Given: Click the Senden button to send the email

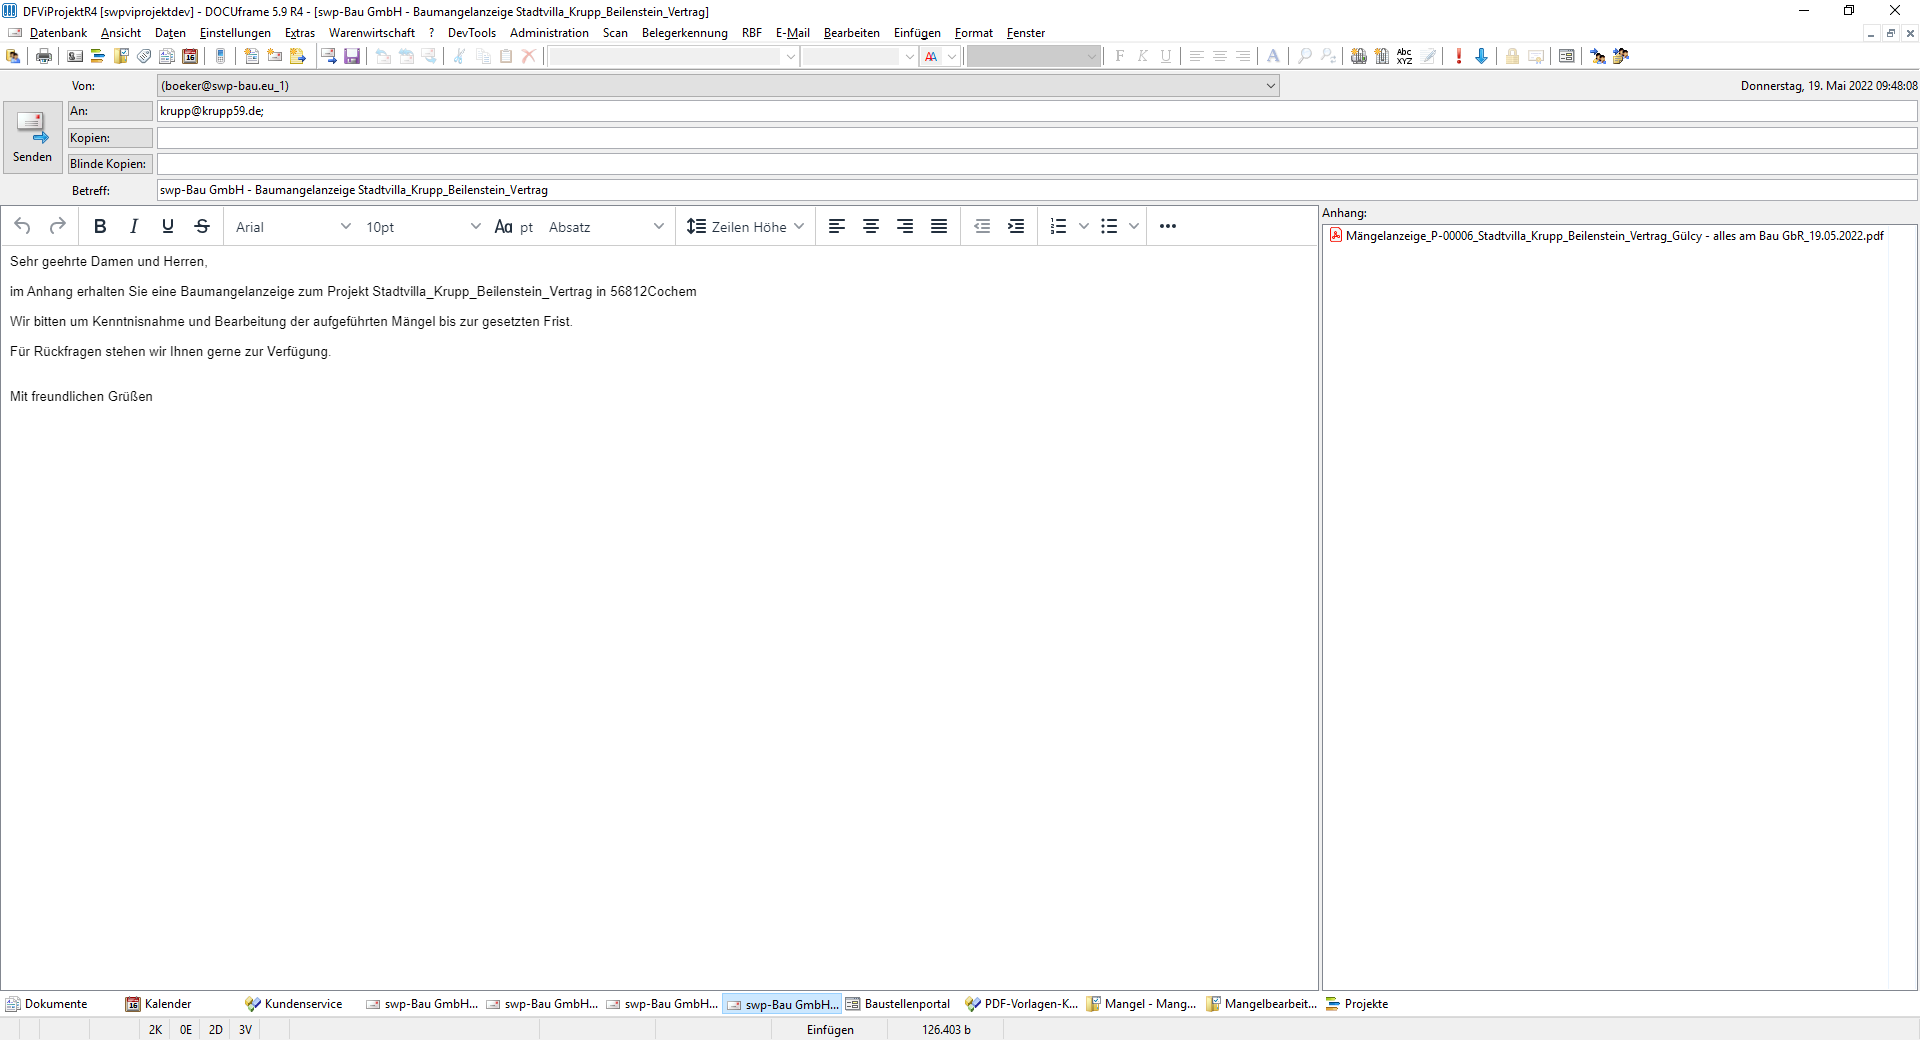Looking at the screenshot, I should 32,138.
